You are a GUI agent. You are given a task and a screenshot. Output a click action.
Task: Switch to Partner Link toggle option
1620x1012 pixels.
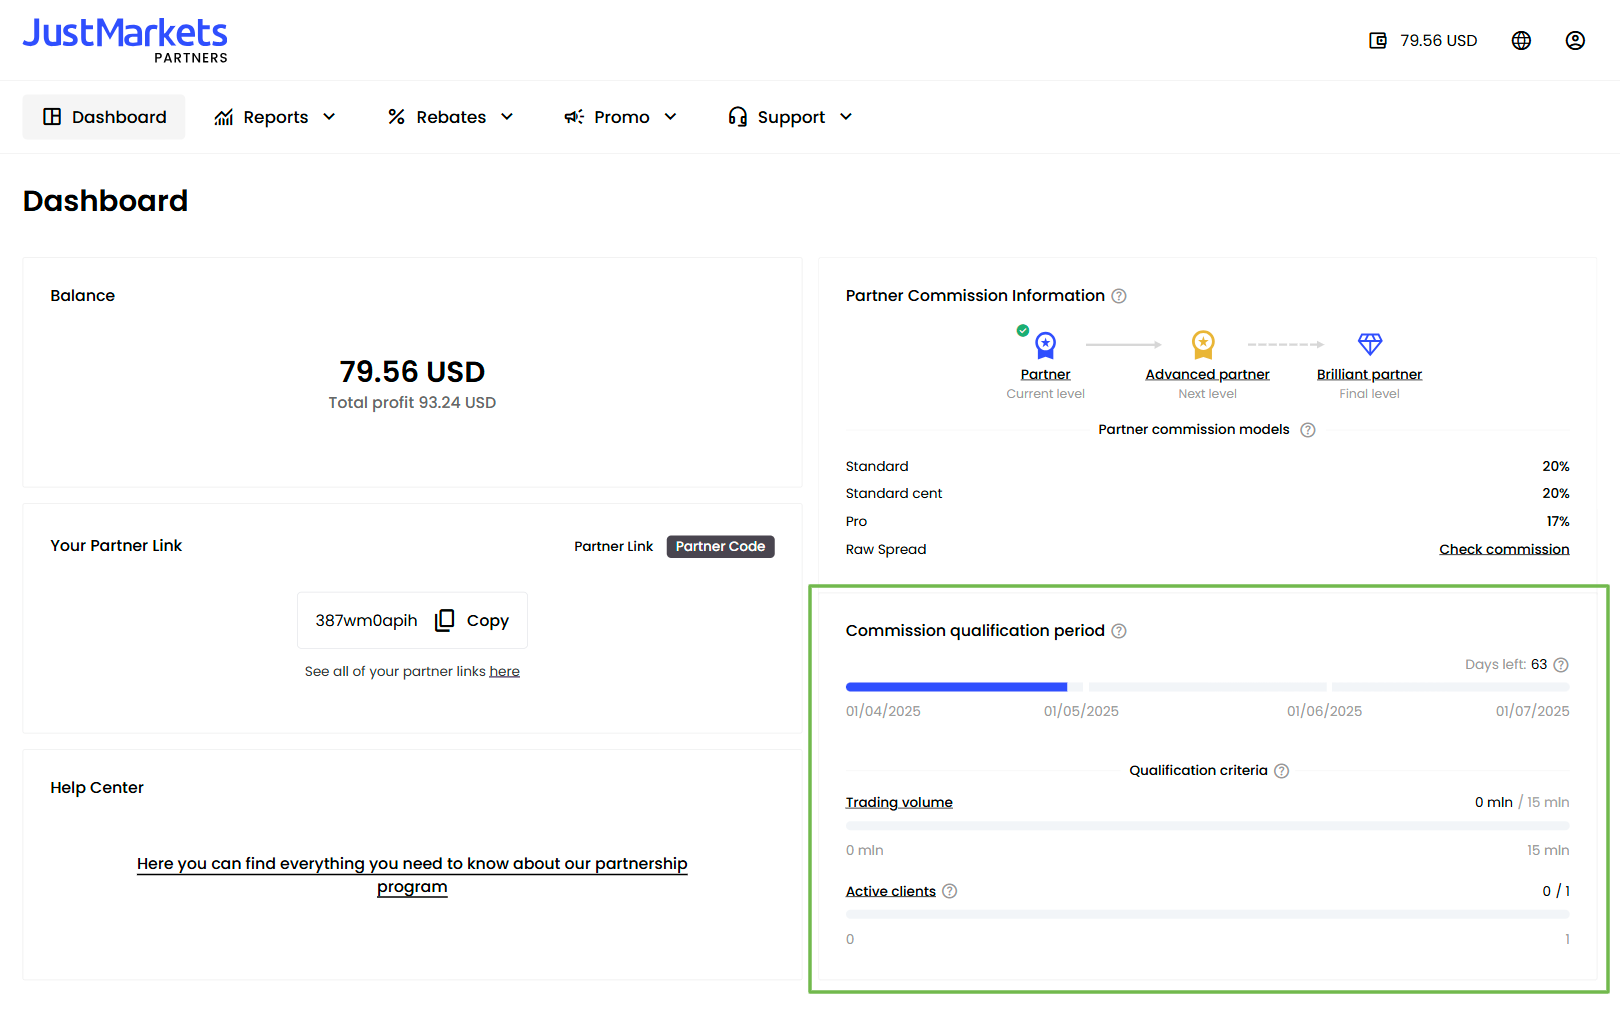(613, 546)
